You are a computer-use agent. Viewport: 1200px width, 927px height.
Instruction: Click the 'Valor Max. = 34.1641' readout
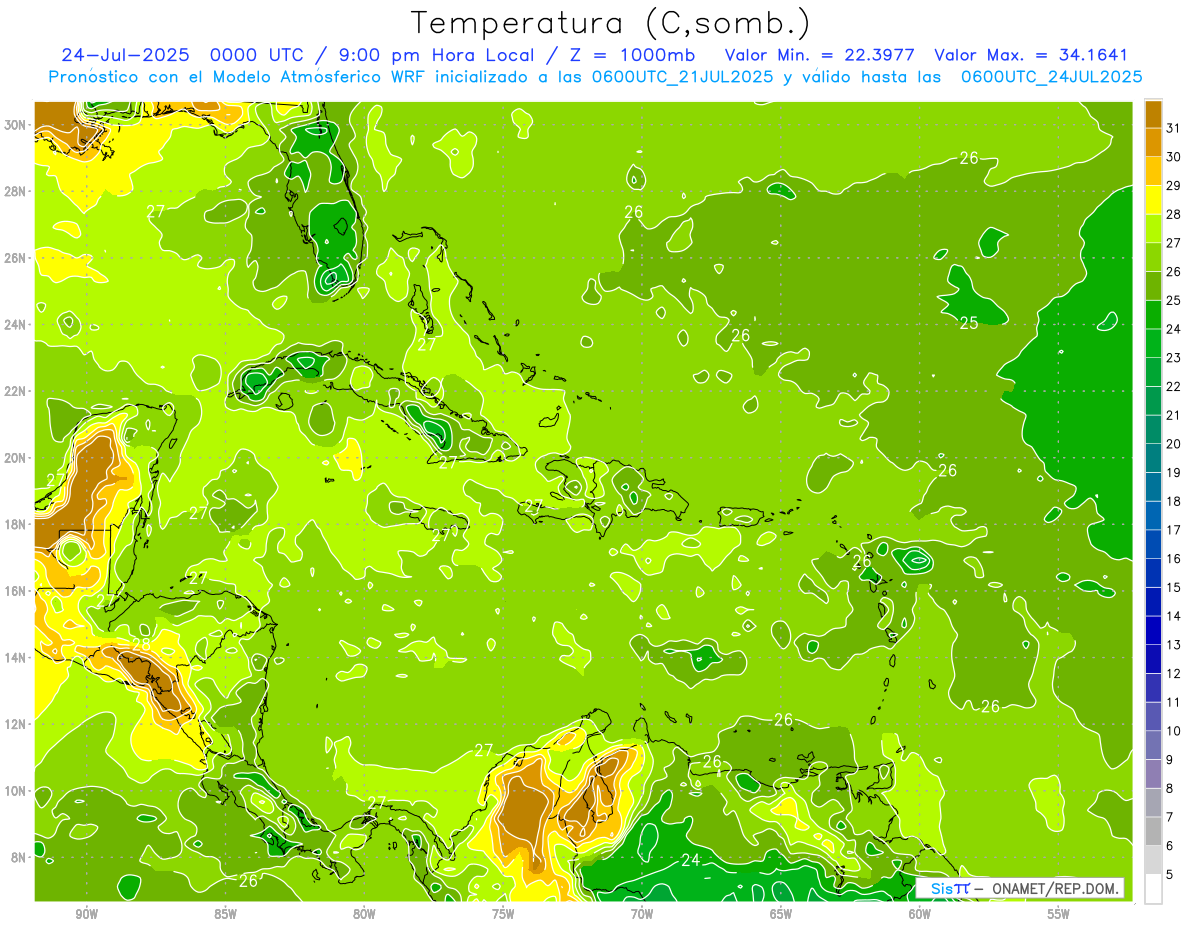1031,55
